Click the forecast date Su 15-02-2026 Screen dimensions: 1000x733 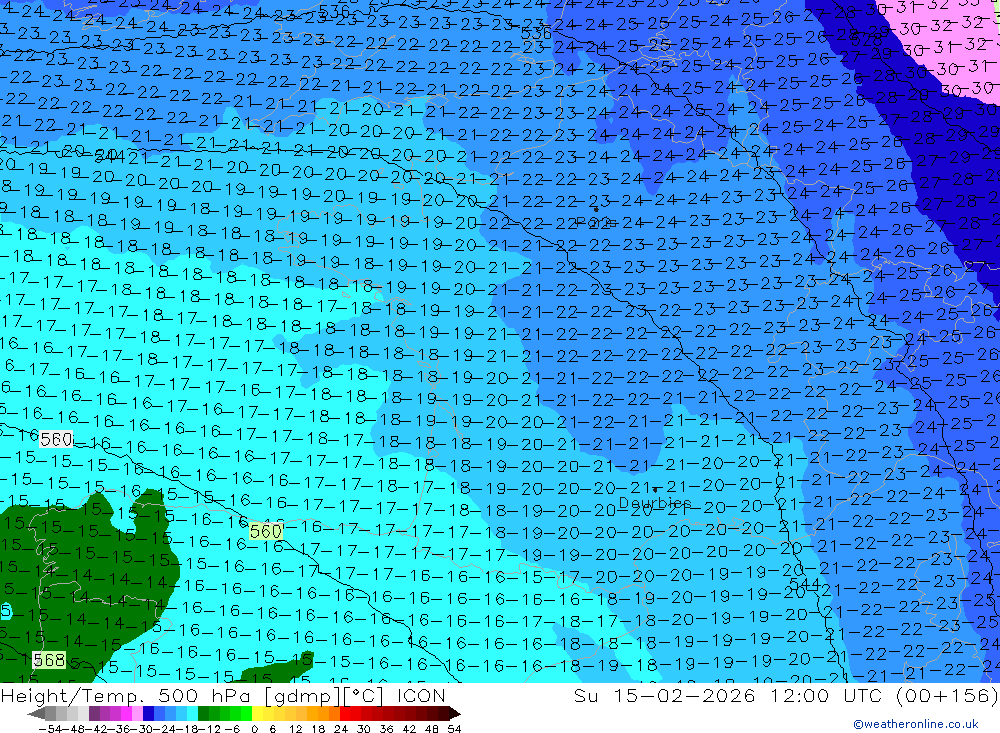[x=664, y=695]
